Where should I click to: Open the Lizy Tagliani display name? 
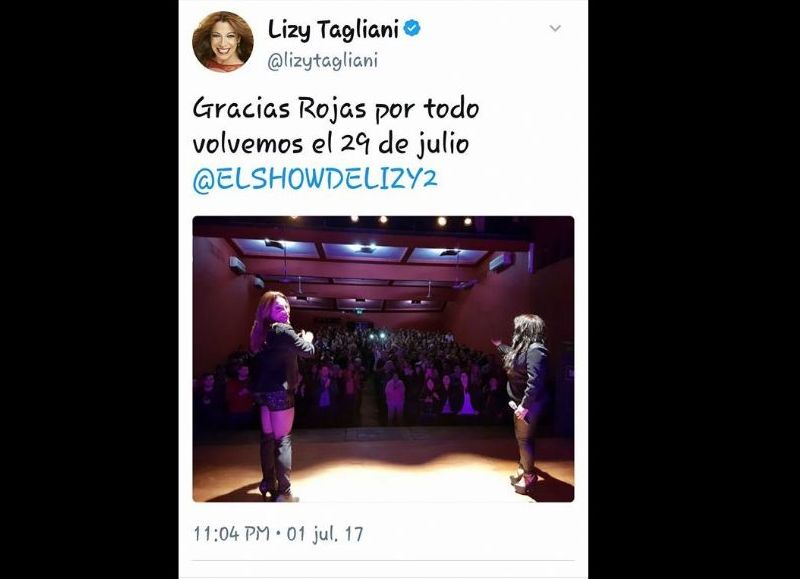pyautogui.click(x=333, y=29)
